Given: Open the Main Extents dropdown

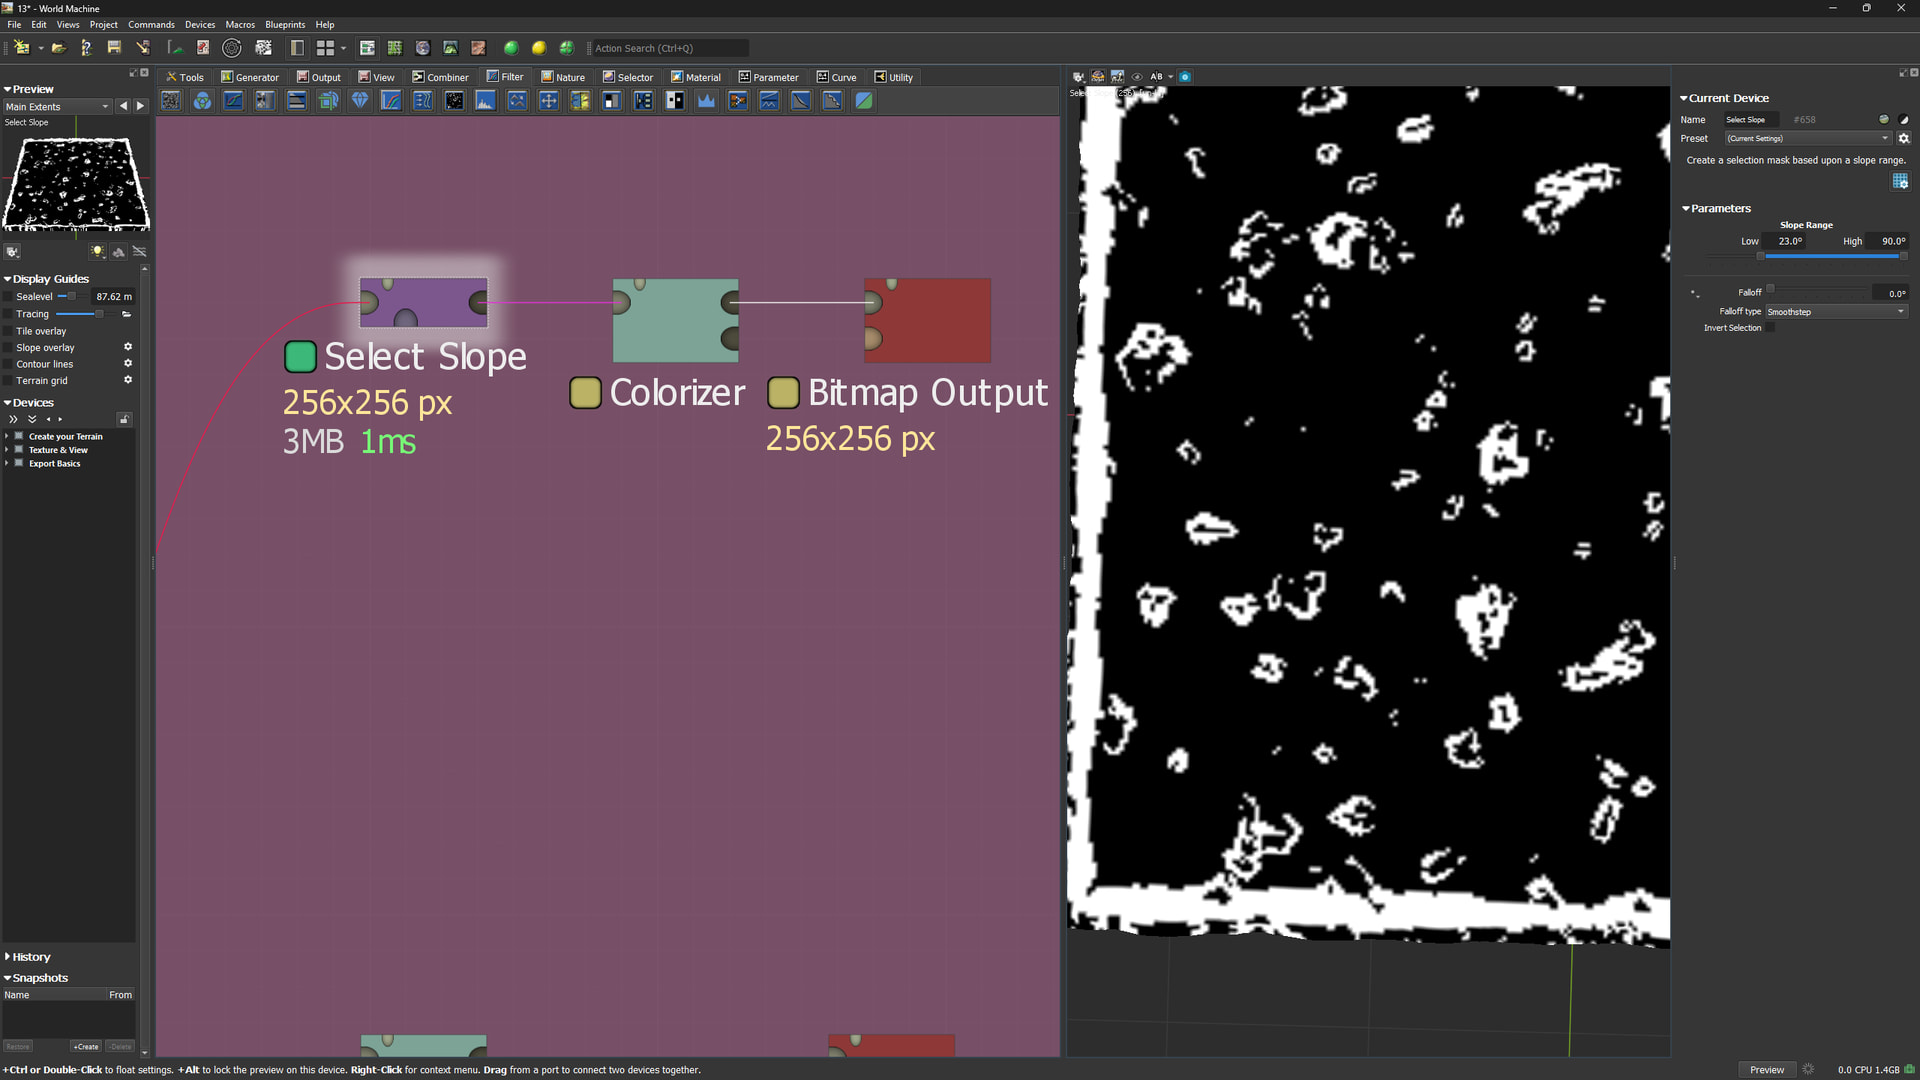Looking at the screenshot, I should tap(57, 107).
